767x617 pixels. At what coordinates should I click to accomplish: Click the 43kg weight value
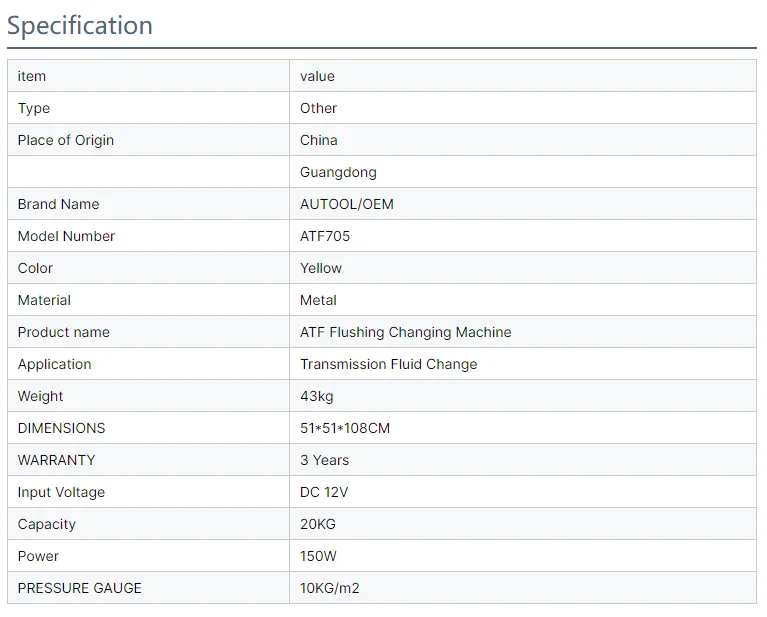coord(317,396)
